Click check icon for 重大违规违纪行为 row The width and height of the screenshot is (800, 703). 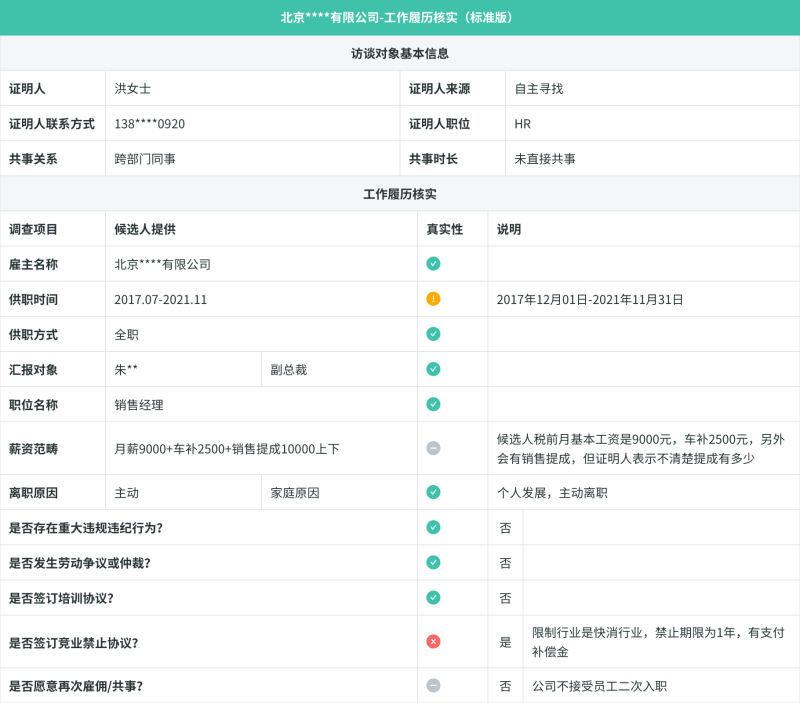point(433,528)
